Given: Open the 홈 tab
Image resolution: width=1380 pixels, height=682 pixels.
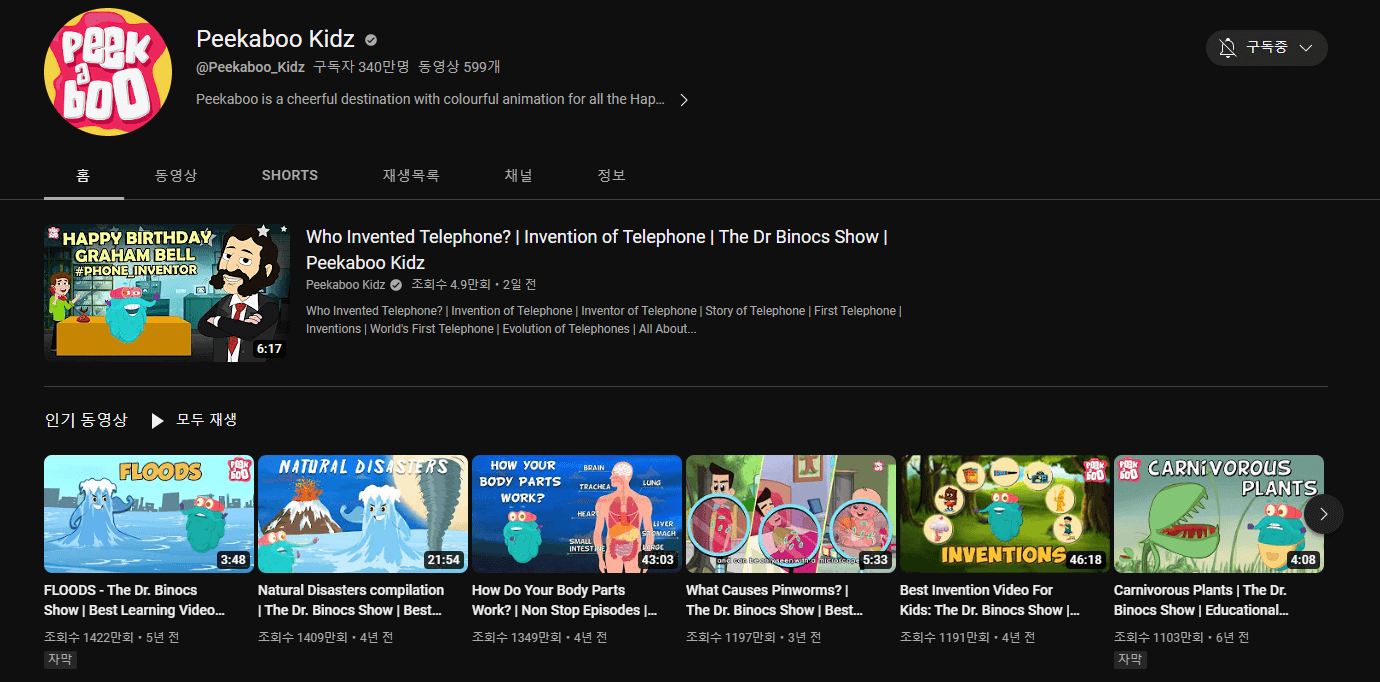Looking at the screenshot, I should click(83, 175).
